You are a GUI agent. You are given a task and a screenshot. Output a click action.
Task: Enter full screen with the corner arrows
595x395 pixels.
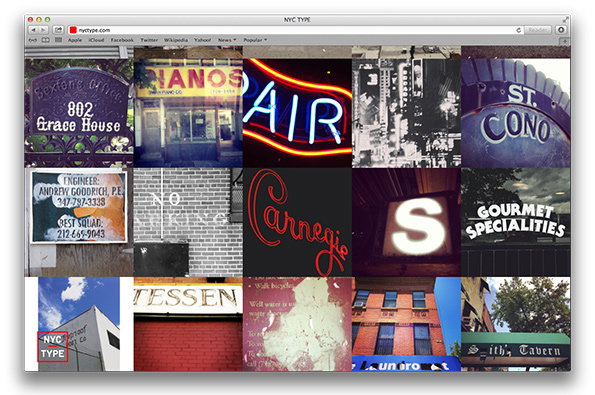point(566,19)
